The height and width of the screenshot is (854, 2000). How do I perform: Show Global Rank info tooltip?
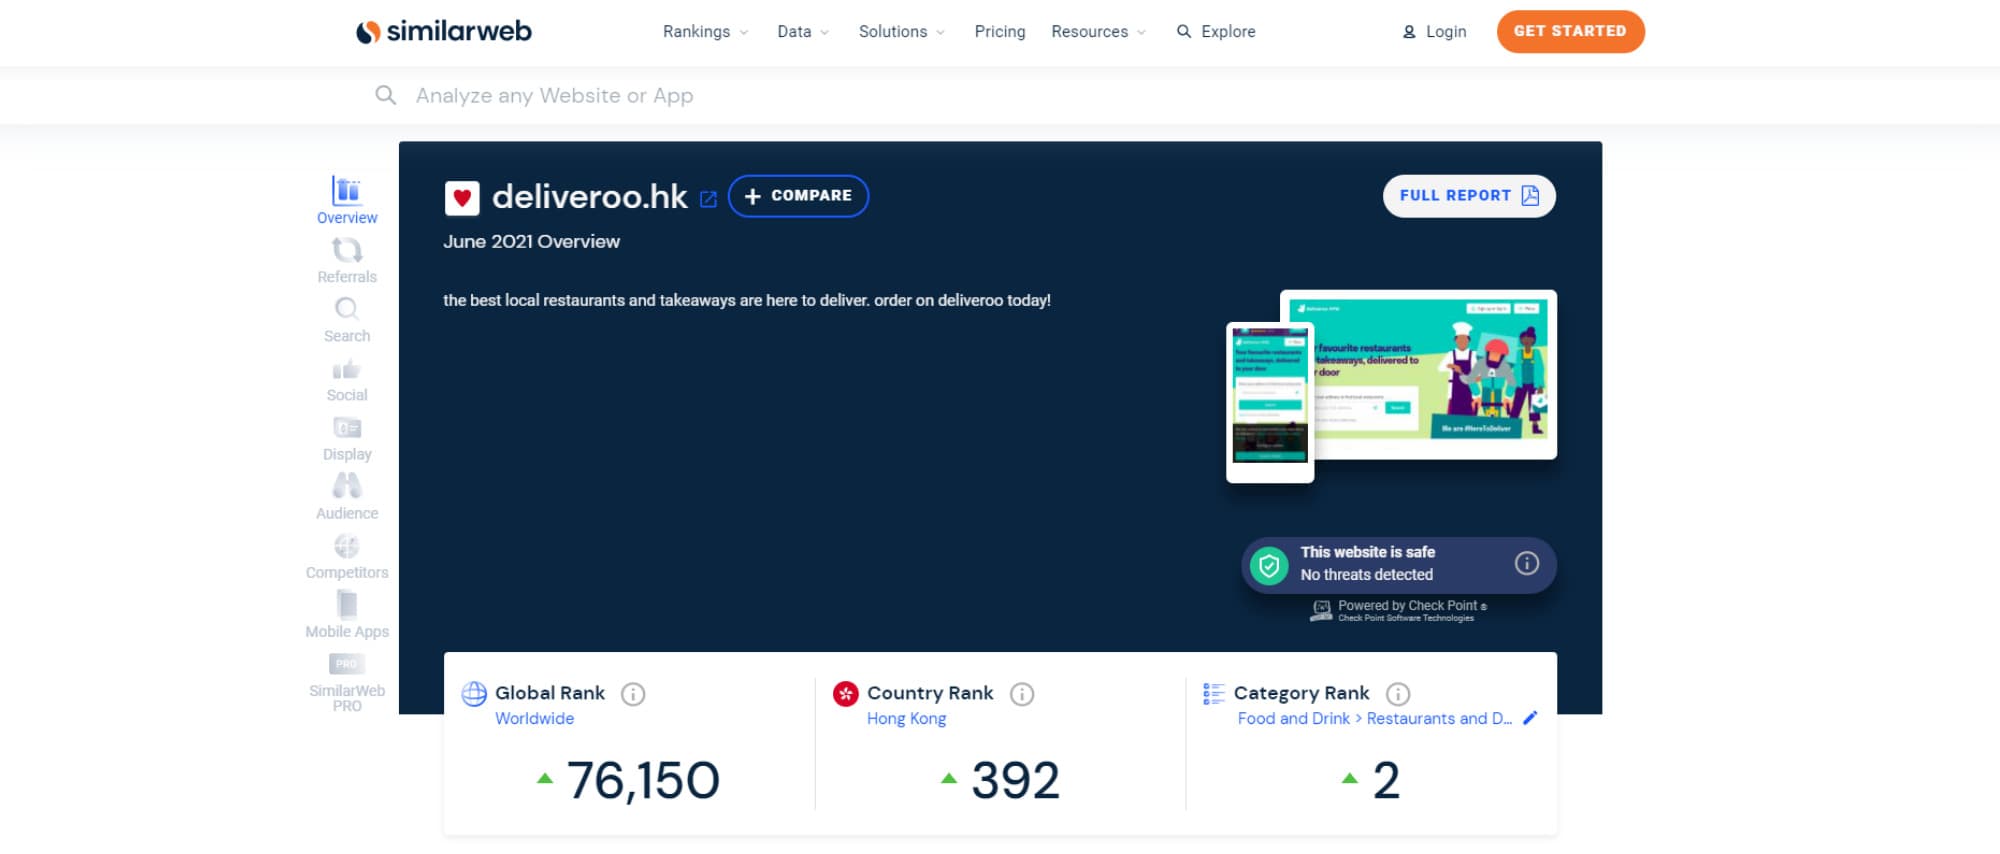coord(633,694)
